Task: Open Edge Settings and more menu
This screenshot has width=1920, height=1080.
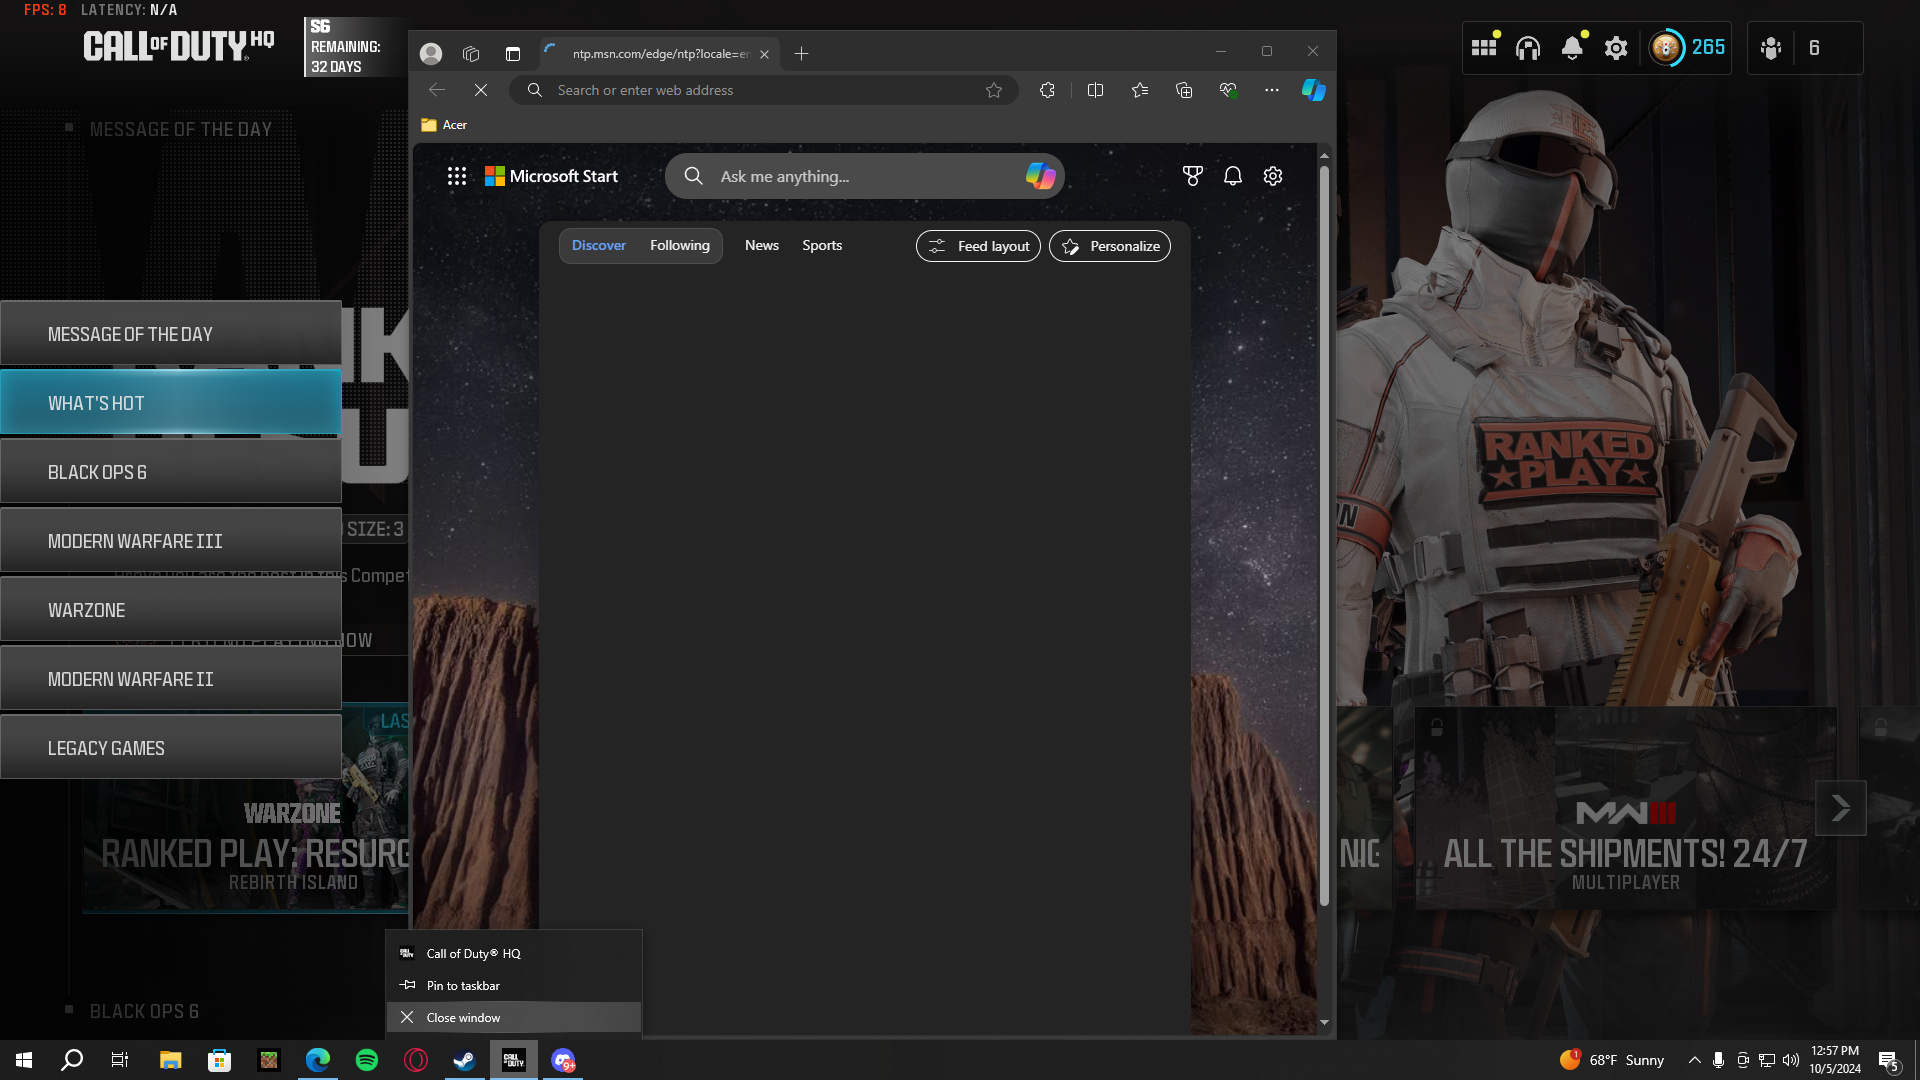Action: (x=1271, y=90)
